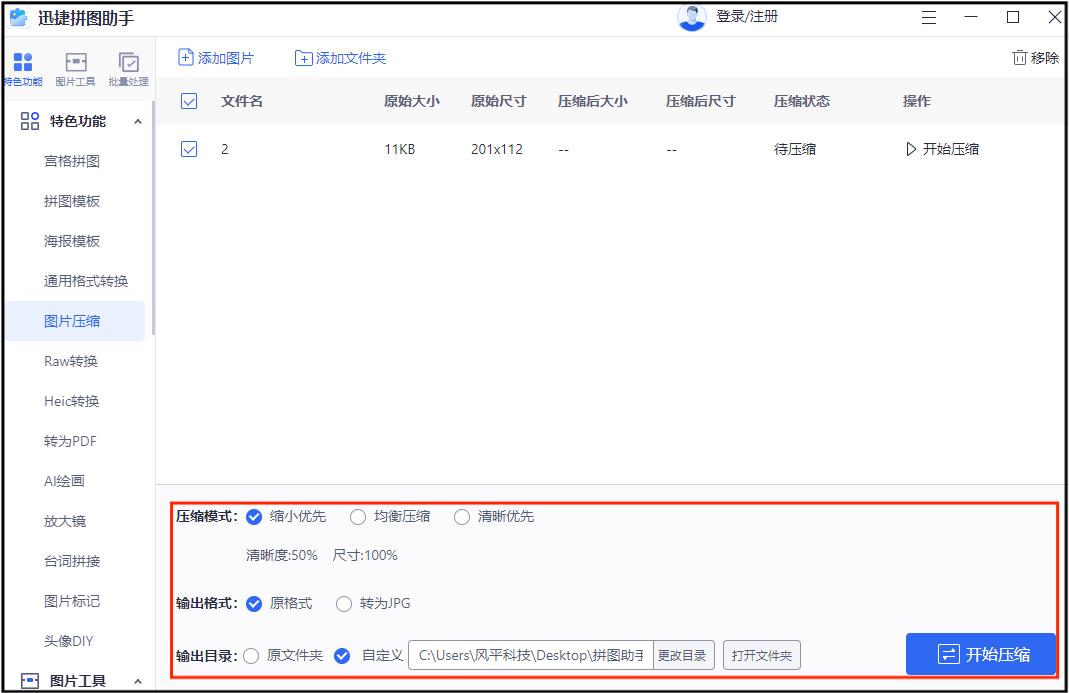Click the blue 开始压缩 button

pyautogui.click(x=980, y=654)
